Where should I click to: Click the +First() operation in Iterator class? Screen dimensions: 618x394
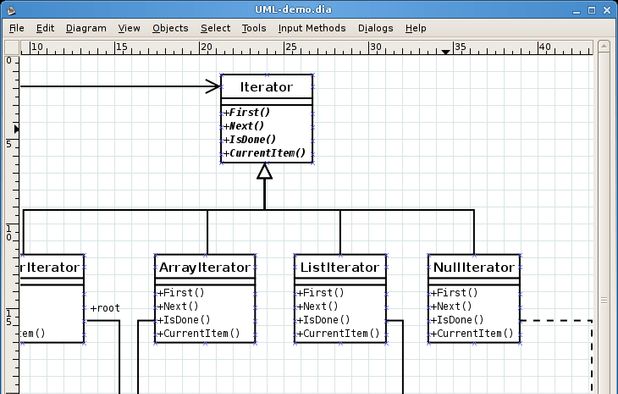tap(246, 112)
